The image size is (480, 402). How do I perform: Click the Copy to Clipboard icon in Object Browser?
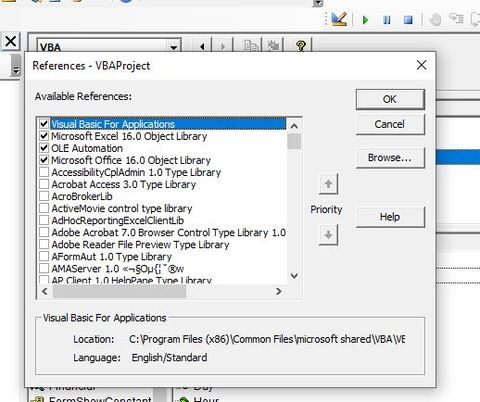coord(251,46)
